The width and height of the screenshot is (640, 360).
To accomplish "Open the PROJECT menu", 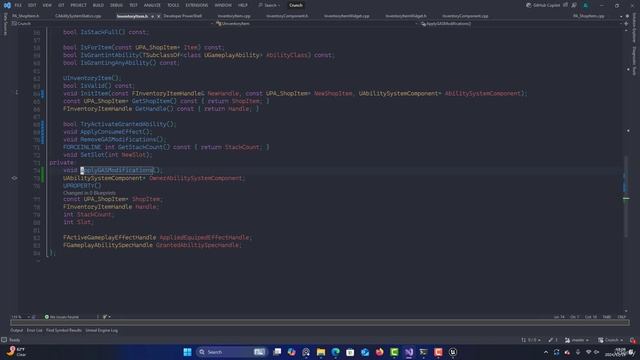I will click(78, 5).
